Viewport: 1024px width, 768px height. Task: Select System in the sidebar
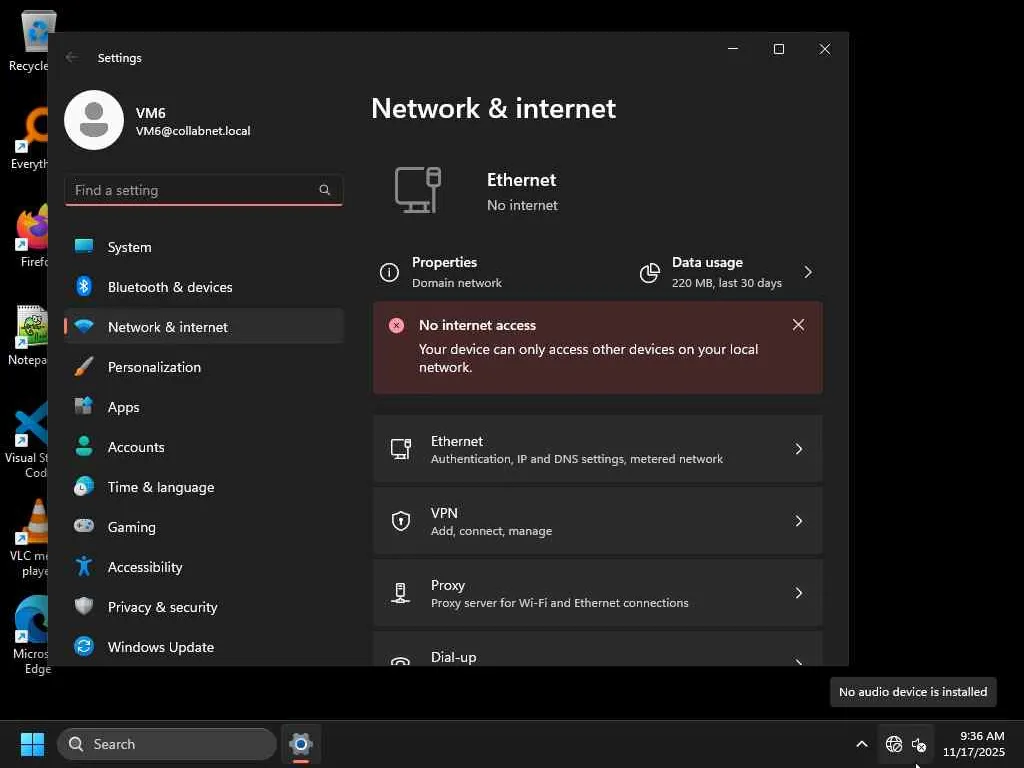[130, 247]
